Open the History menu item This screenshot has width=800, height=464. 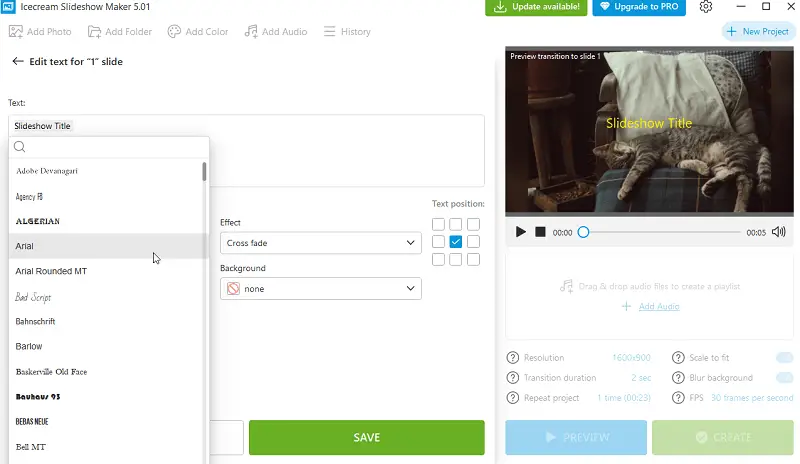tap(346, 32)
